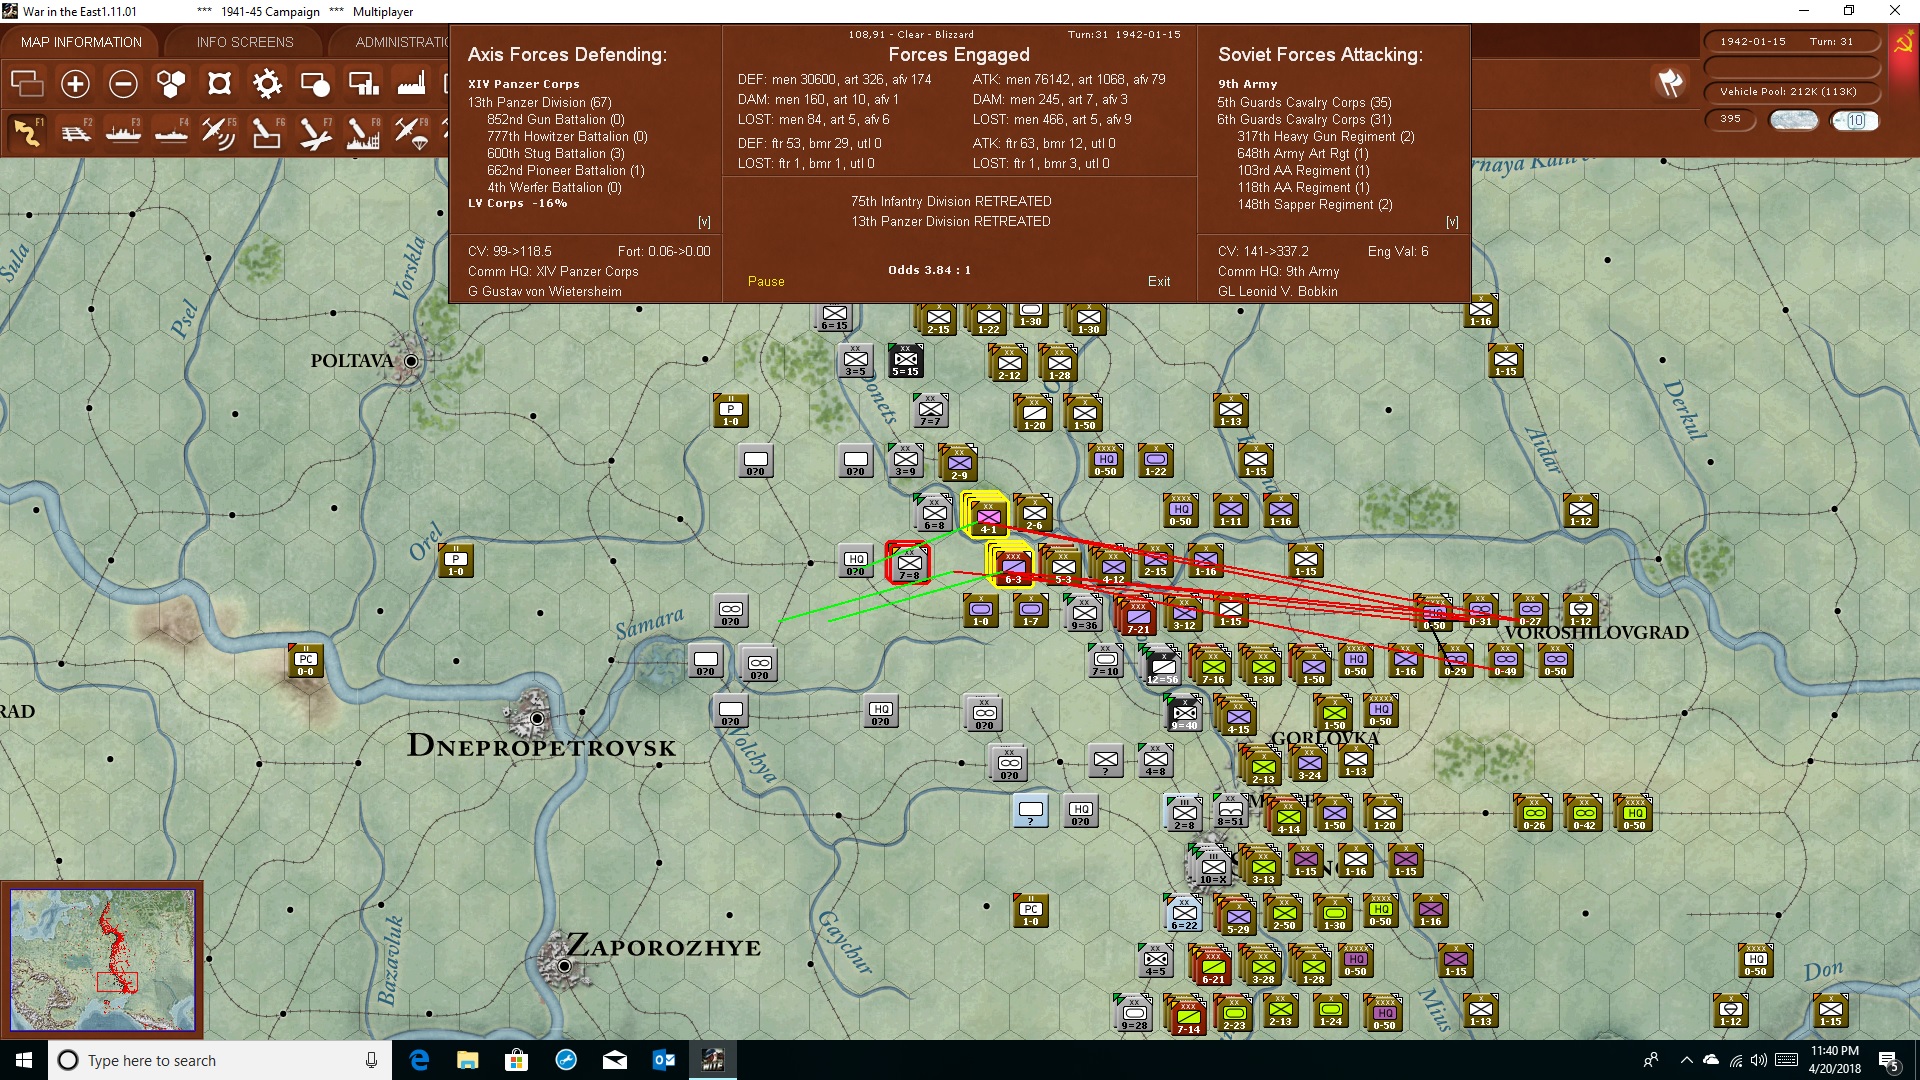Click the Windows taskbar search box
The width and height of the screenshot is (1920, 1080).
220,1060
